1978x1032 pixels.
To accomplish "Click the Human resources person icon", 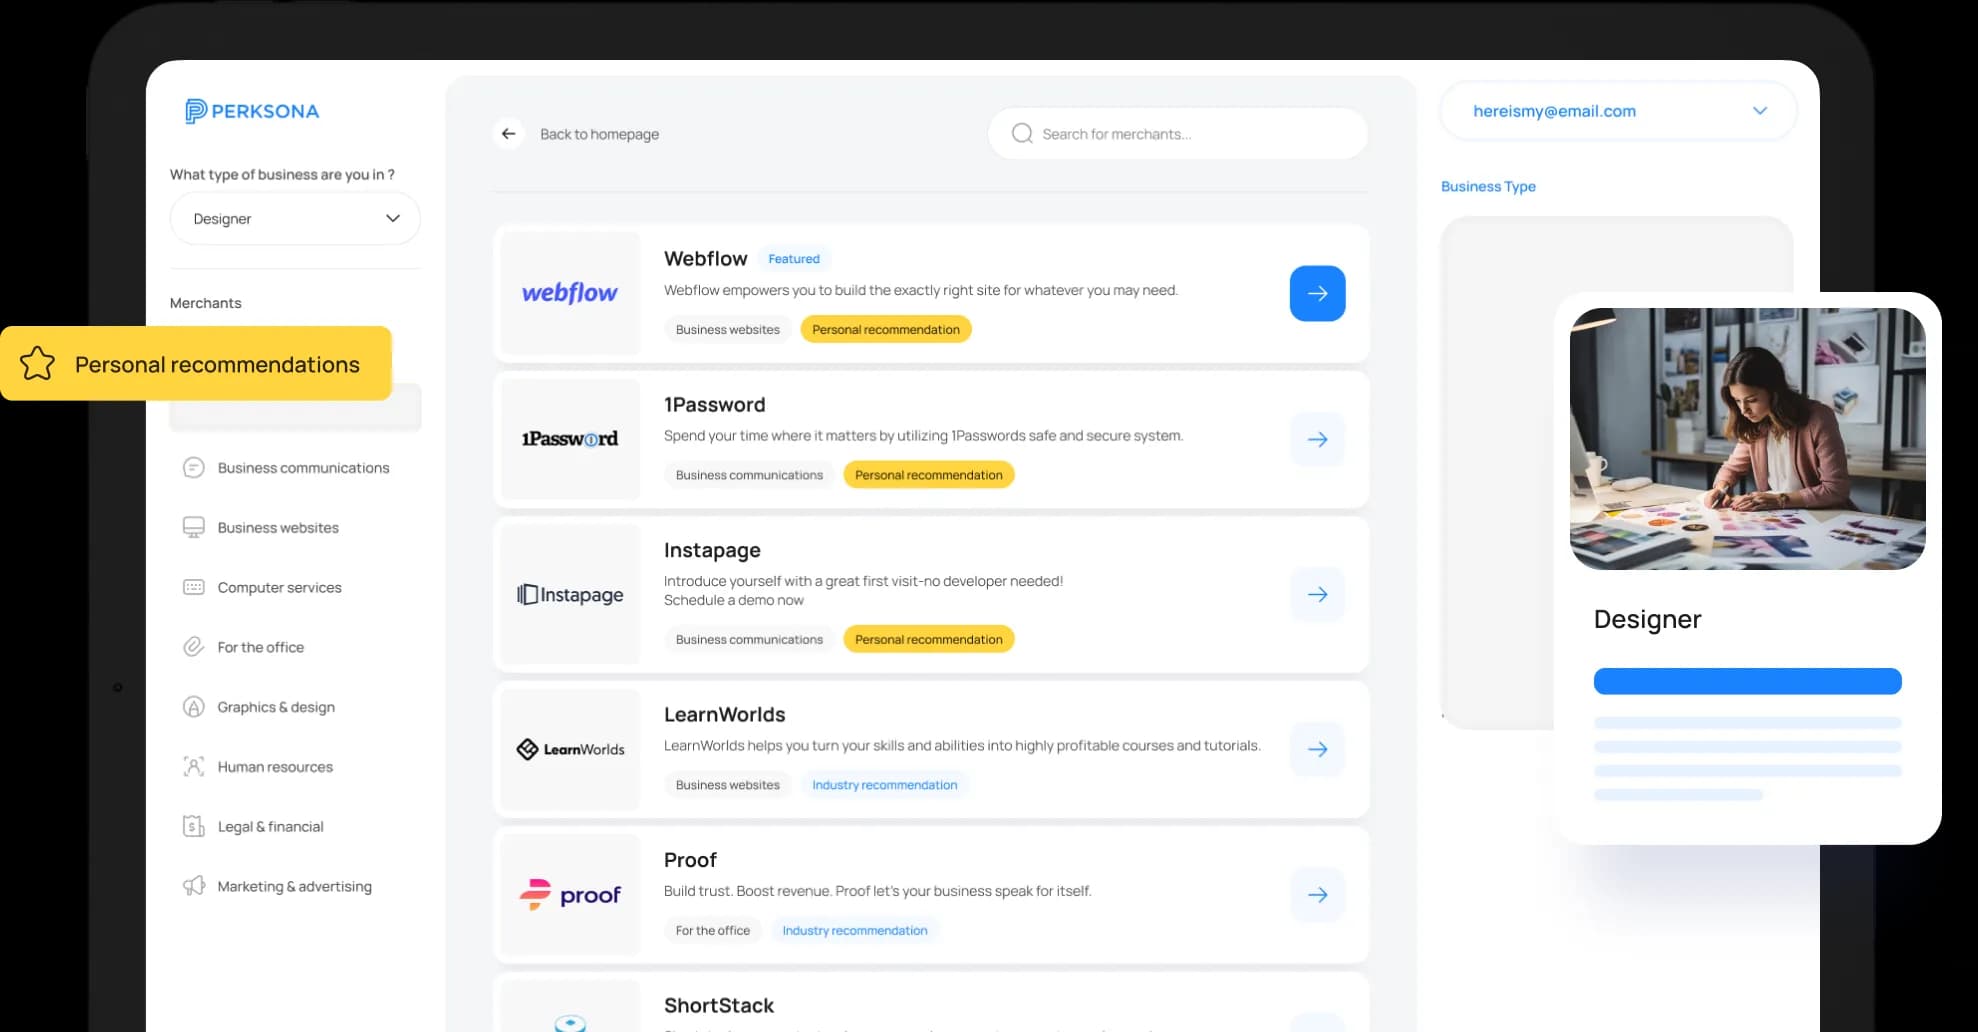I will click(x=194, y=767).
